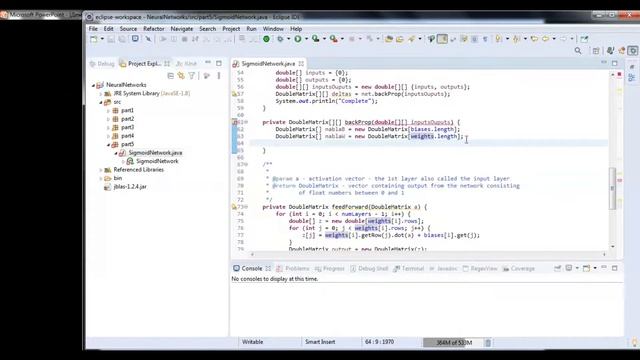Switch to the Problems tab
640x360 pixels.
(x=293, y=269)
